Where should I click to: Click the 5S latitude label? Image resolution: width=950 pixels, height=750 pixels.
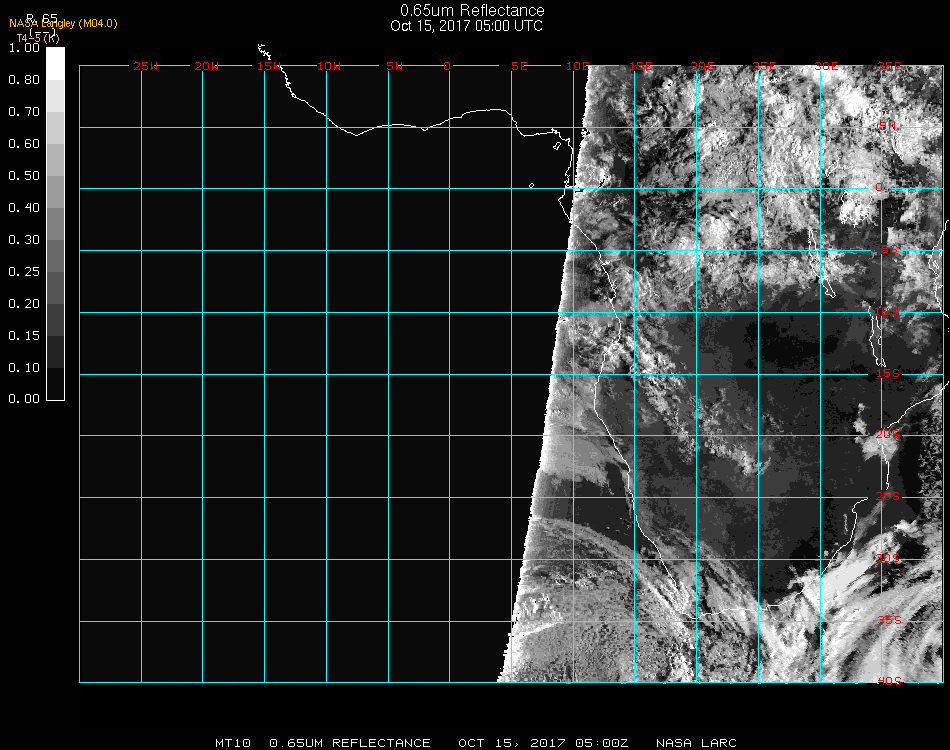(889, 250)
